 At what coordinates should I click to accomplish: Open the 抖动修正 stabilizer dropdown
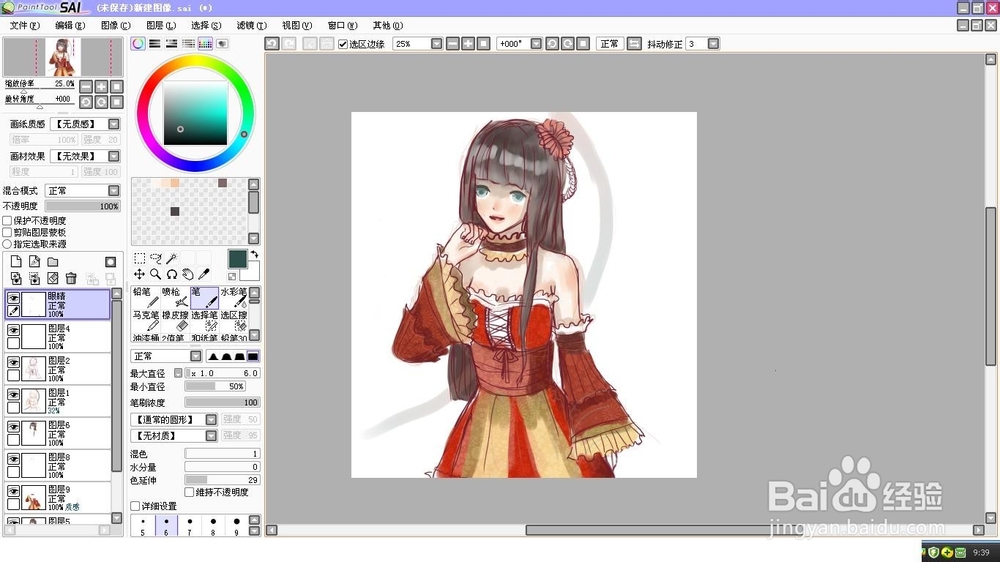pyautogui.click(x=713, y=43)
